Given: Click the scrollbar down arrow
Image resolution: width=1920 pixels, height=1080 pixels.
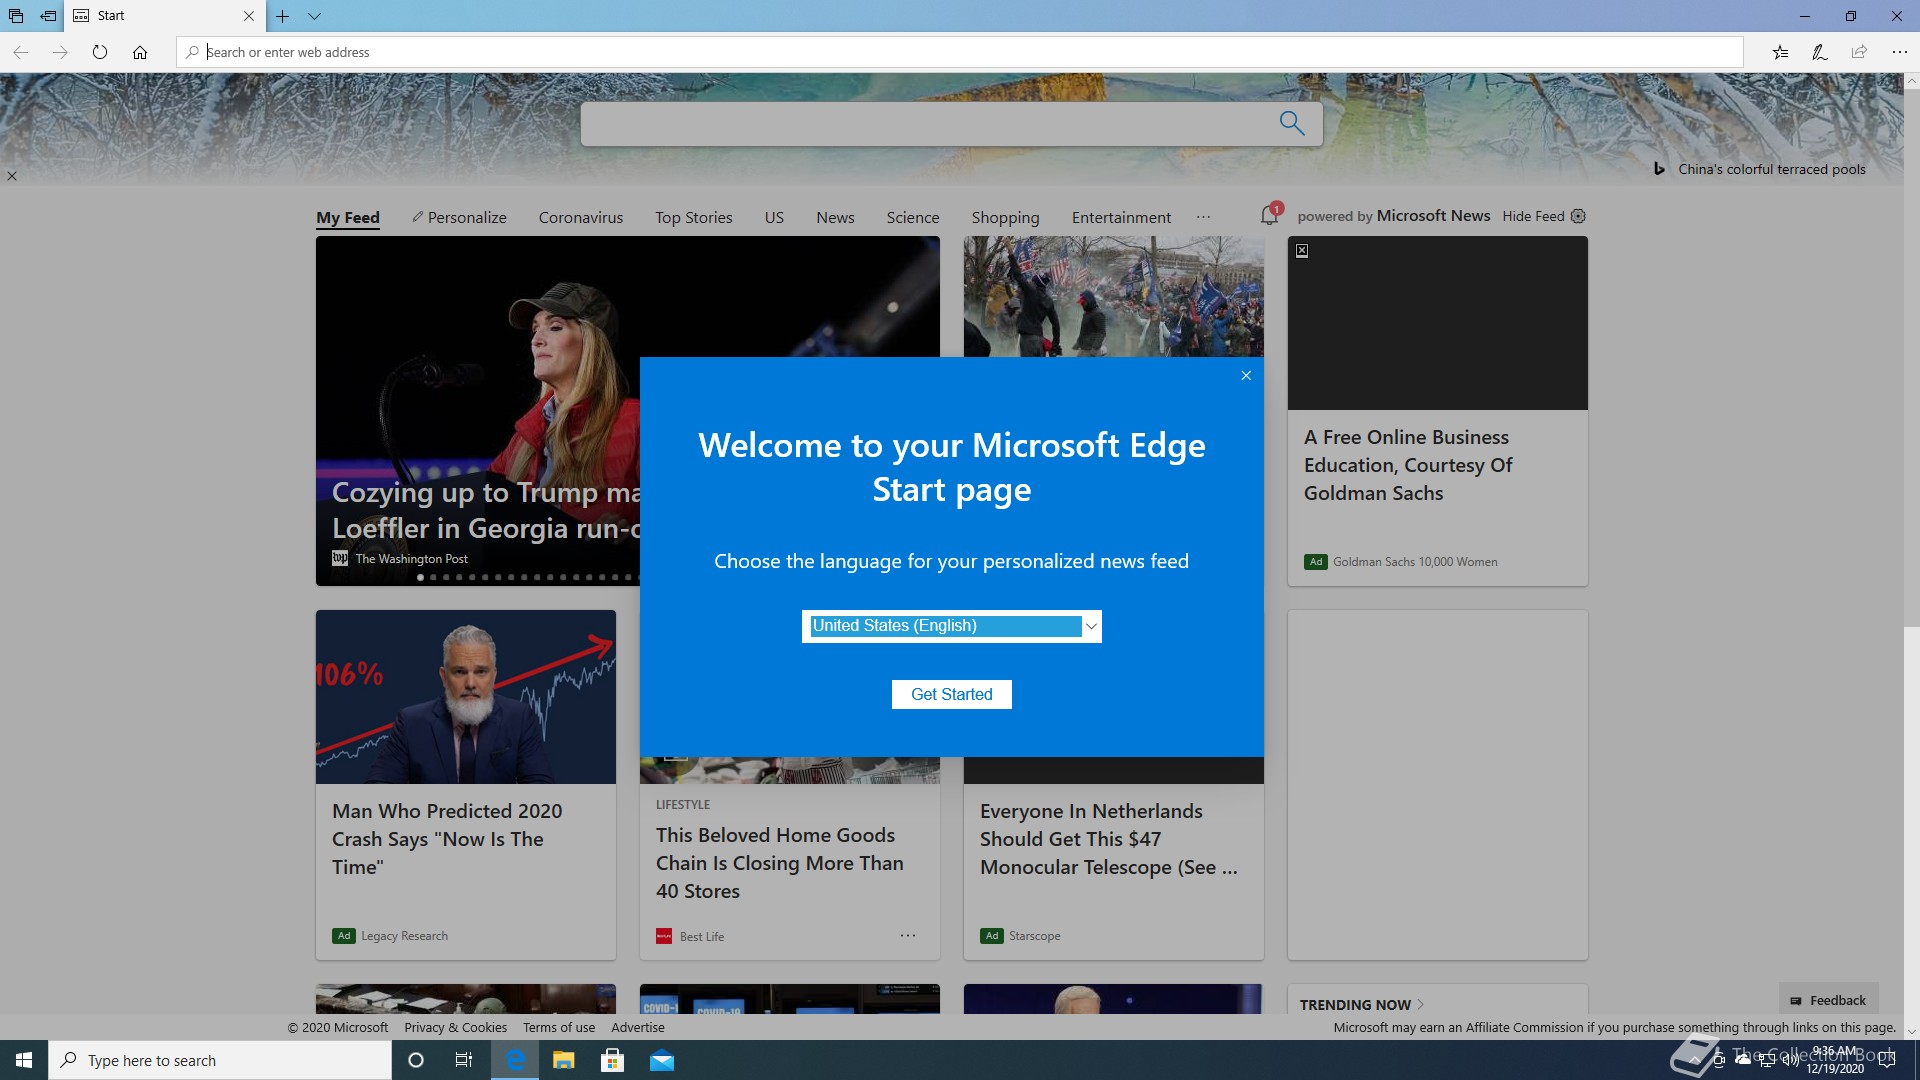Looking at the screenshot, I should coord(1911,1031).
